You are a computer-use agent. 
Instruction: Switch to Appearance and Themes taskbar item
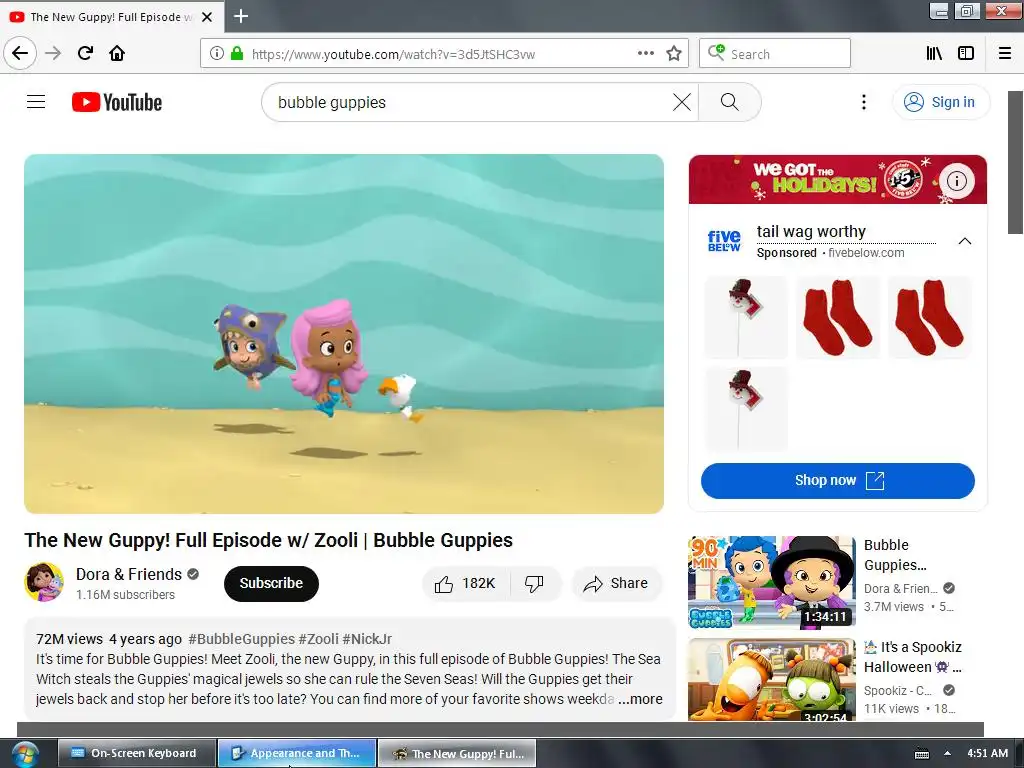(297, 753)
